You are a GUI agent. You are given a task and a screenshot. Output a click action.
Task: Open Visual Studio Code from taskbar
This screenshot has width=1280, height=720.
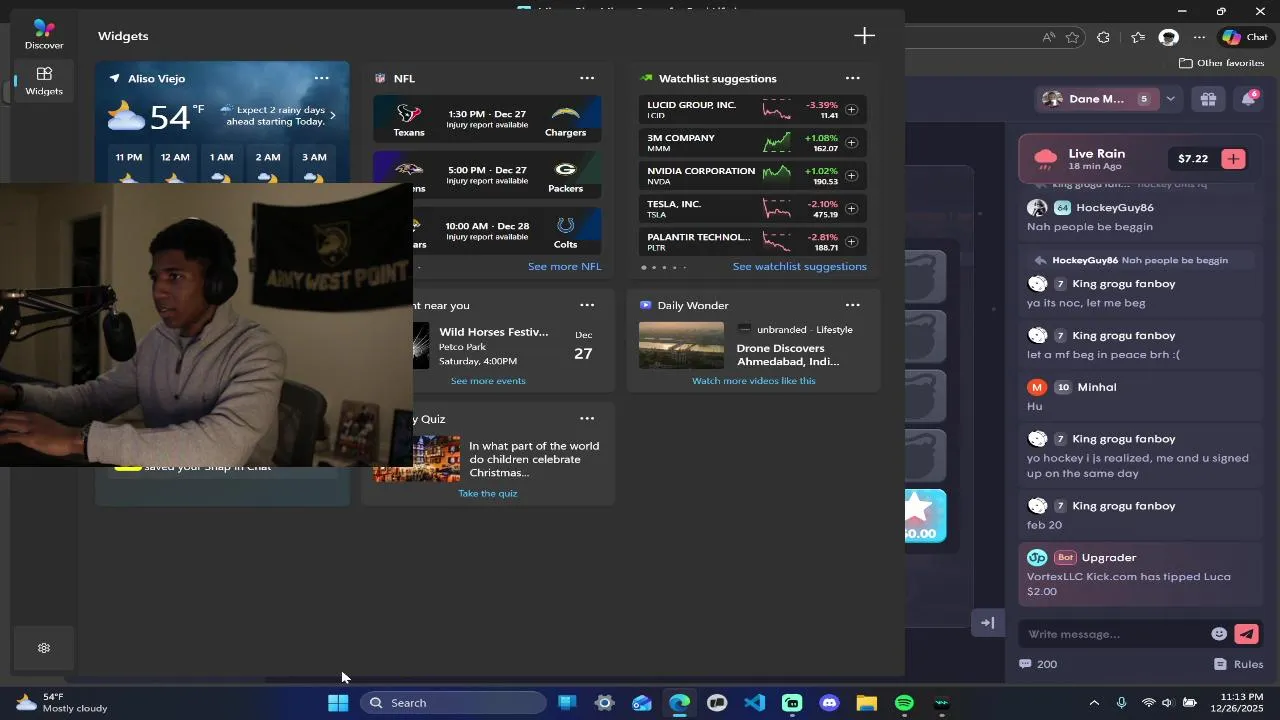[x=755, y=703]
